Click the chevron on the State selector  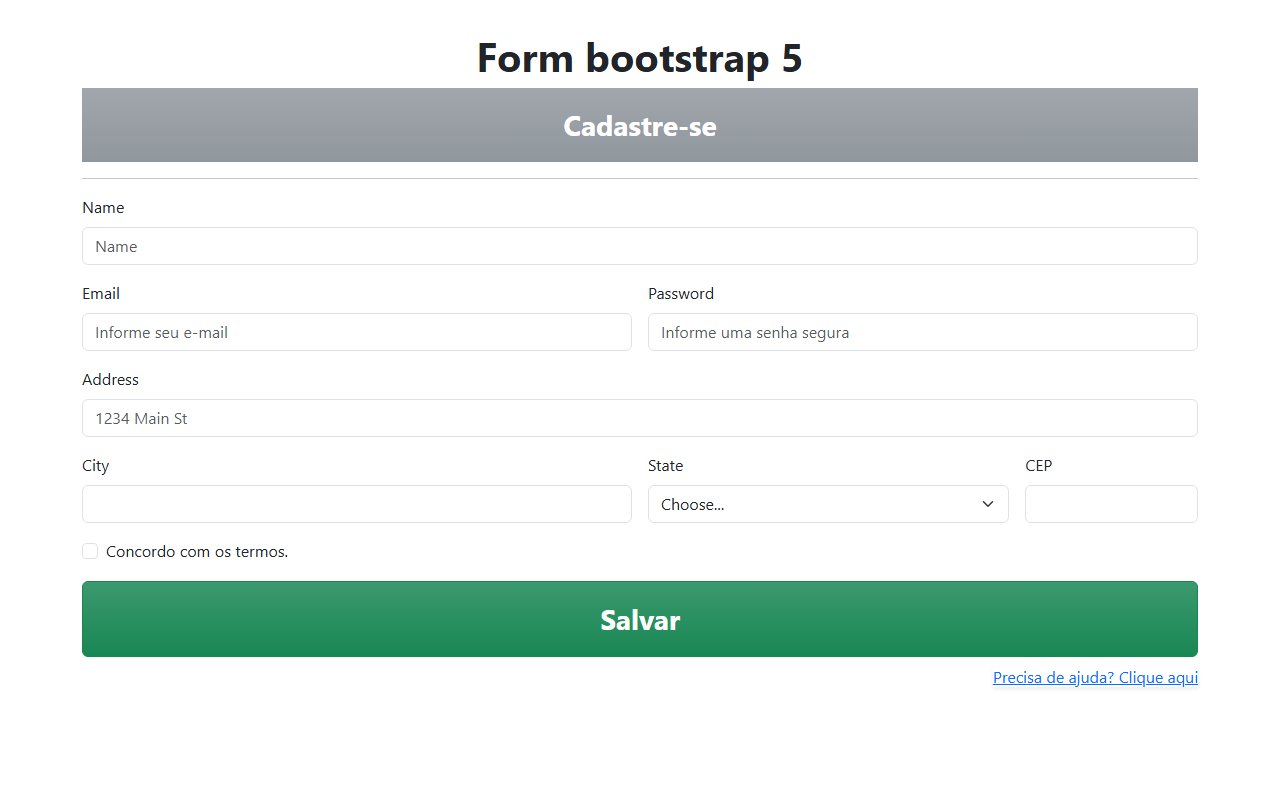coord(988,504)
